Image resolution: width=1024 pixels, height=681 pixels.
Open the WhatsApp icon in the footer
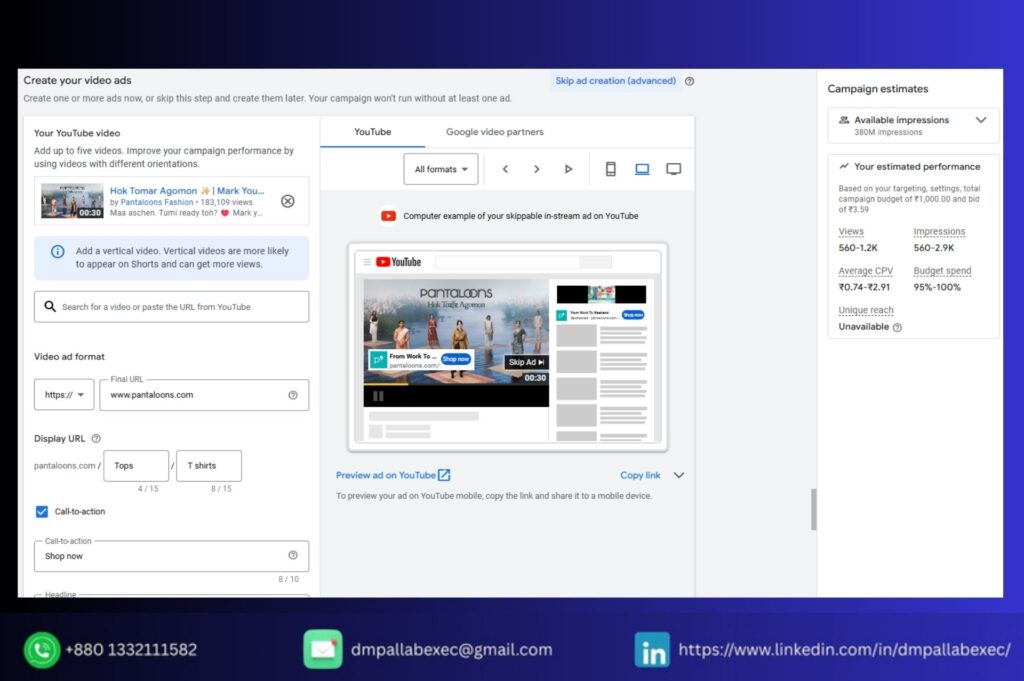pyautogui.click(x=40, y=649)
